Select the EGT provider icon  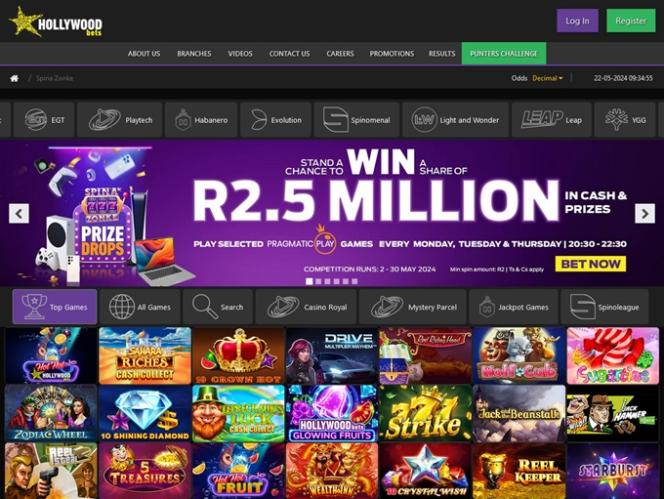(44, 120)
